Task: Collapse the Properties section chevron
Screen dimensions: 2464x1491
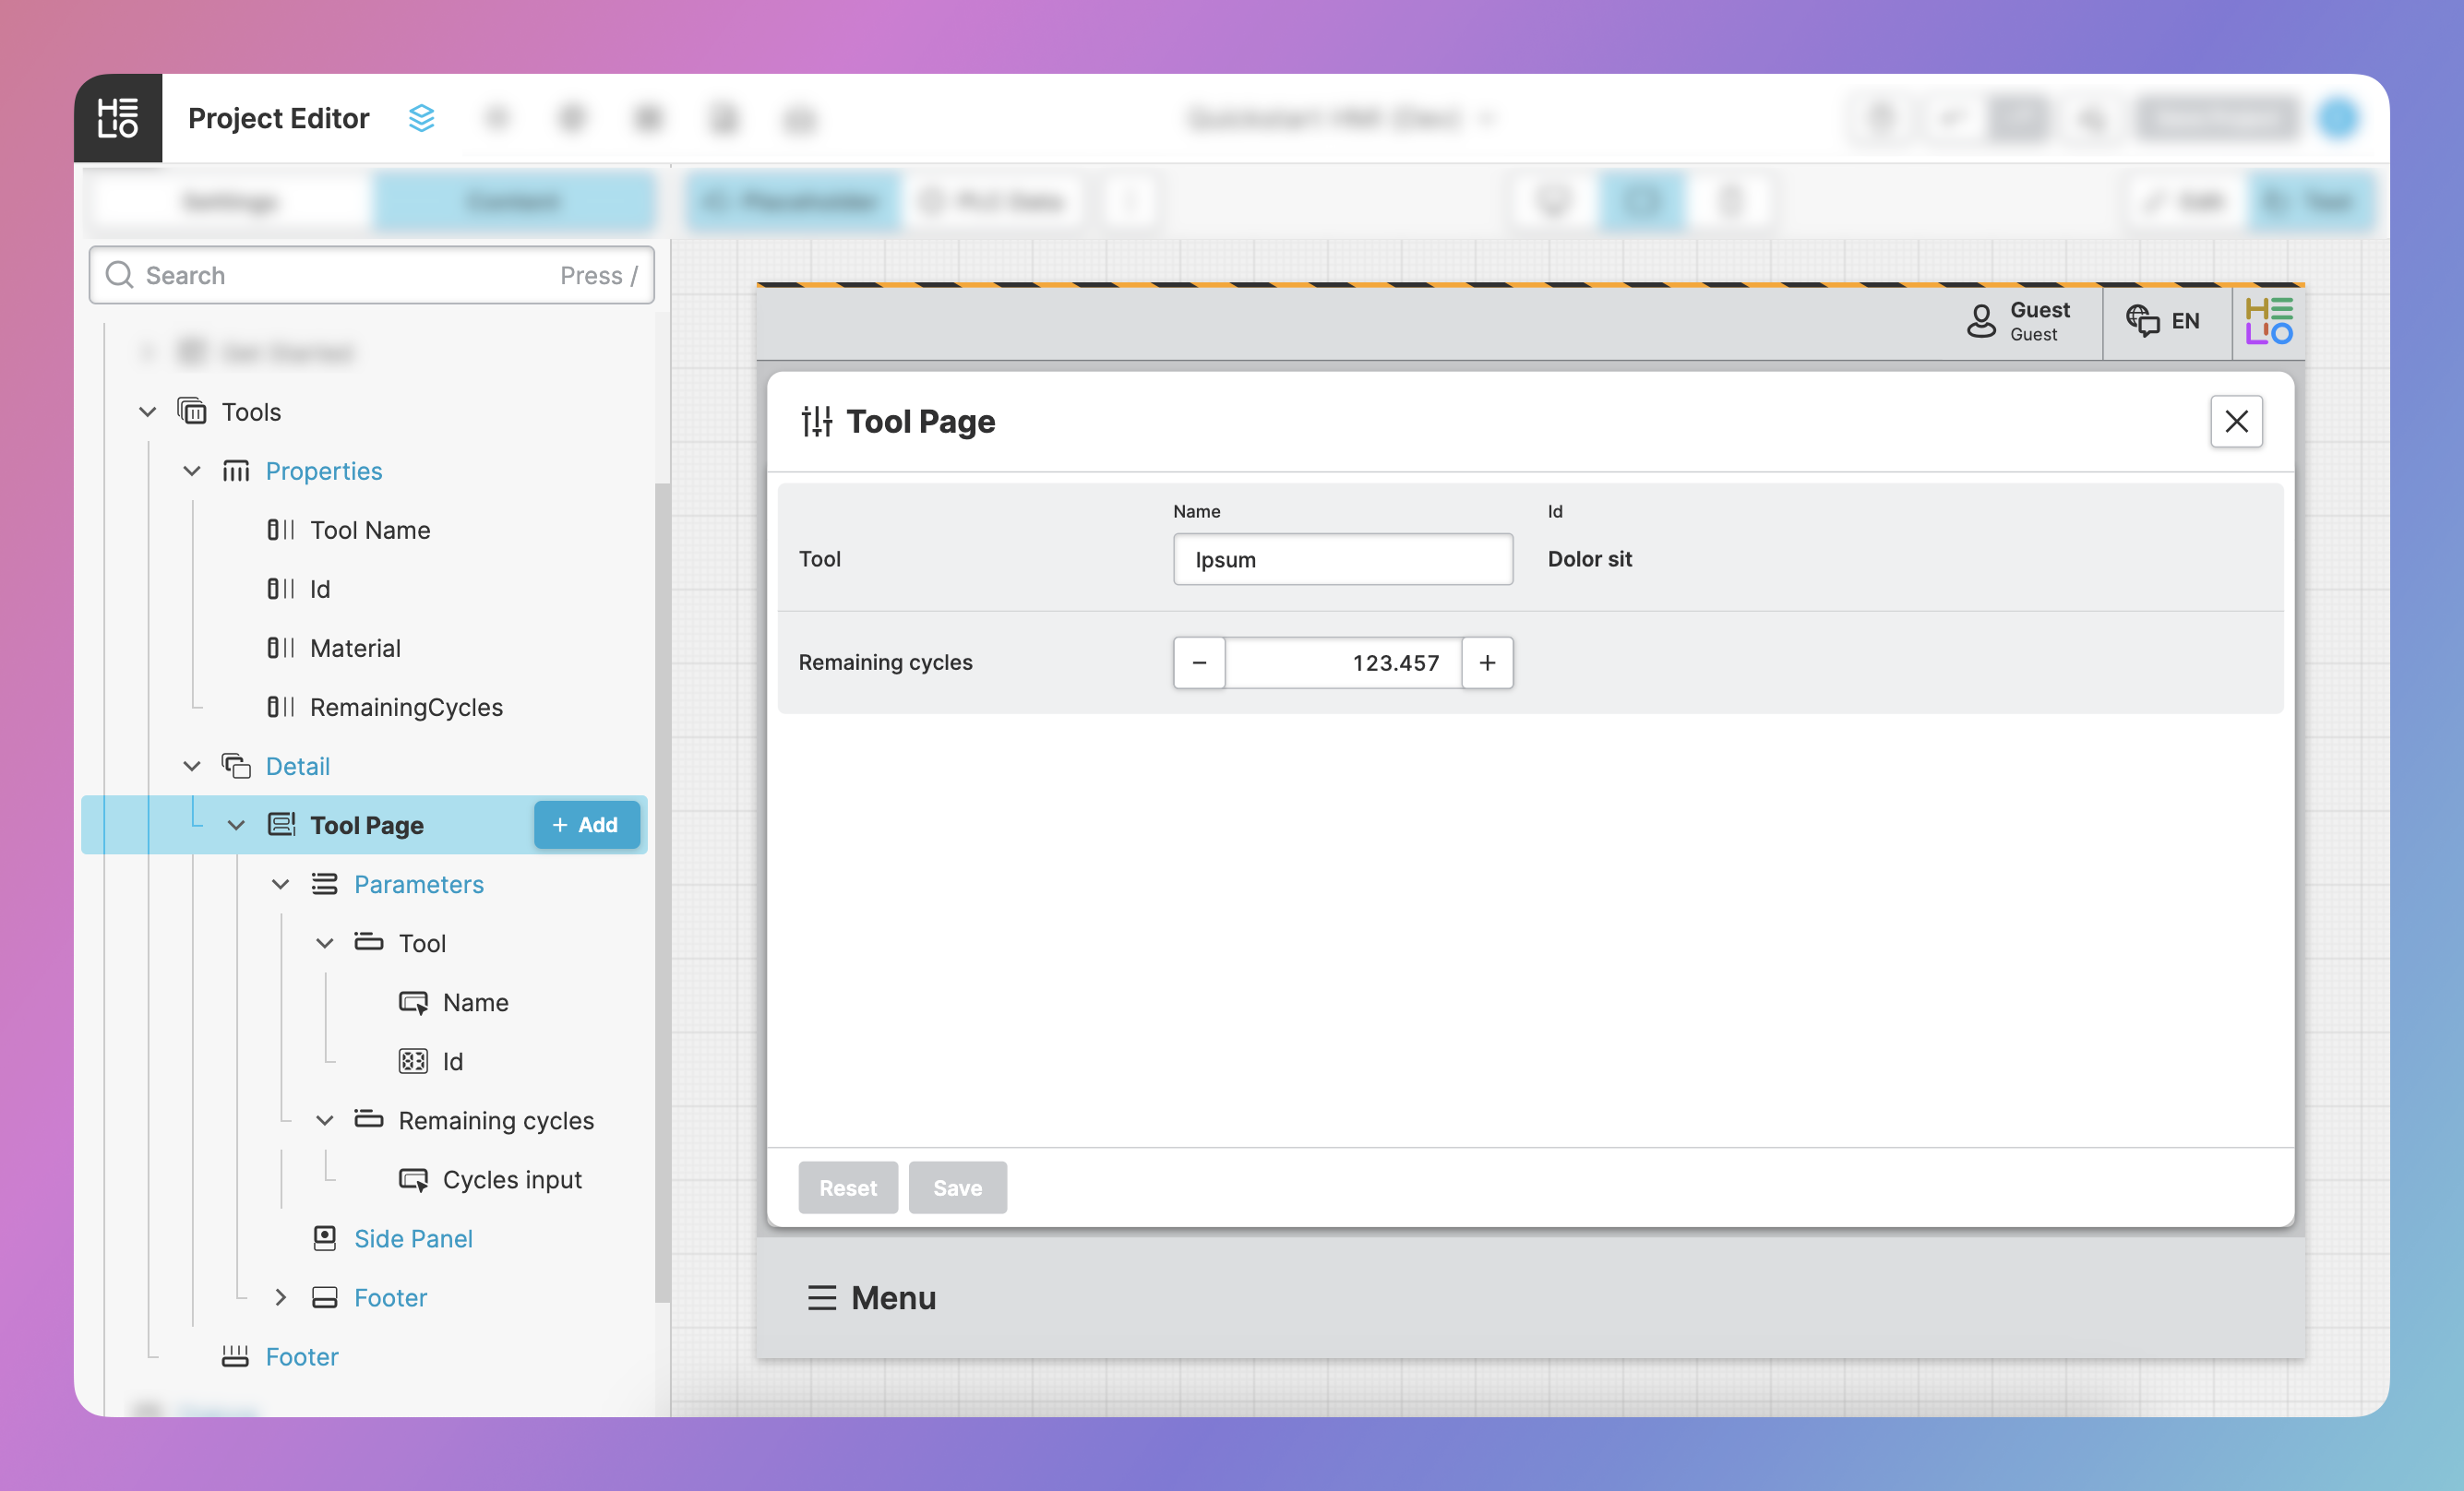Action: [192, 471]
